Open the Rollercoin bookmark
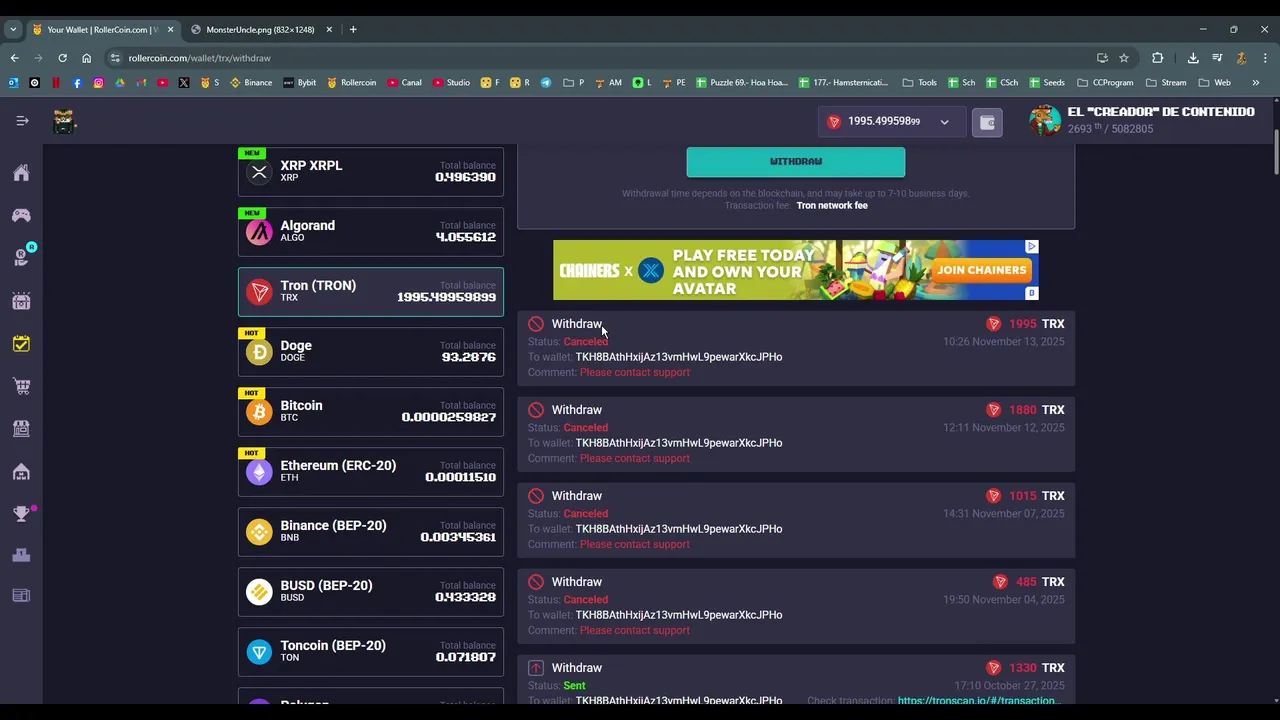This screenshot has width=1280, height=720. pos(351,82)
